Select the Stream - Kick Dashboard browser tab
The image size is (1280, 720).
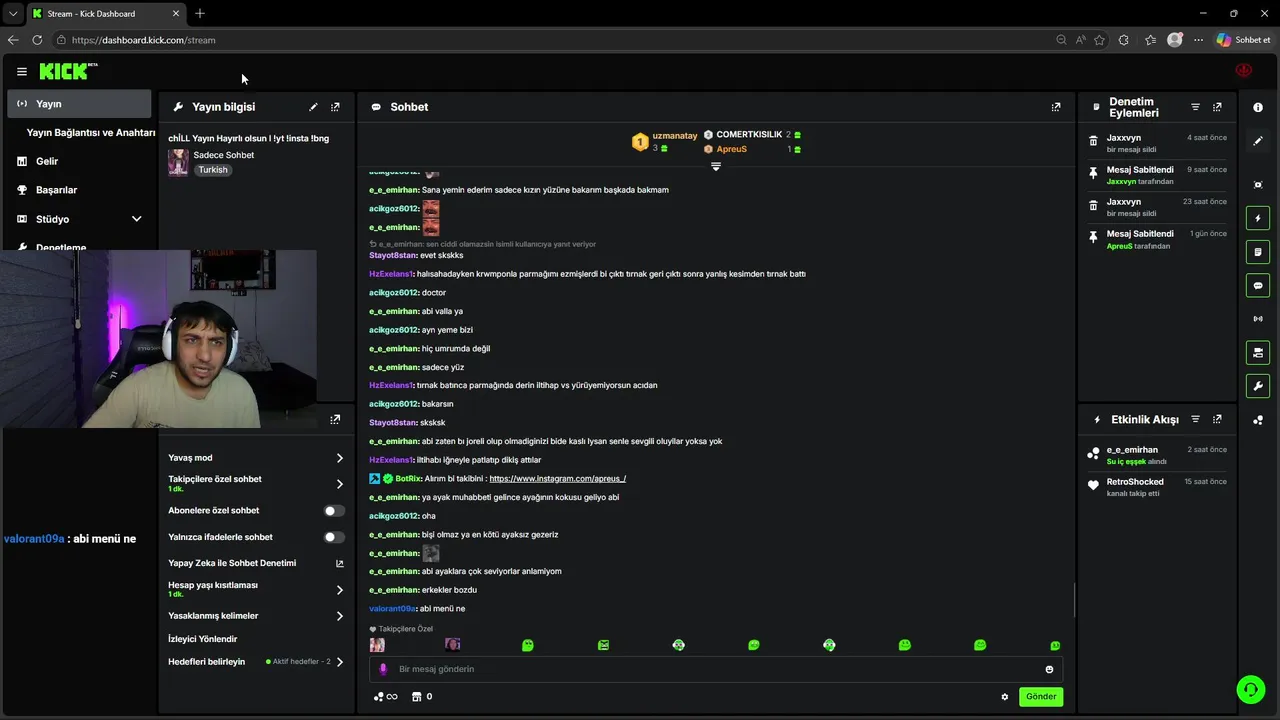click(105, 14)
